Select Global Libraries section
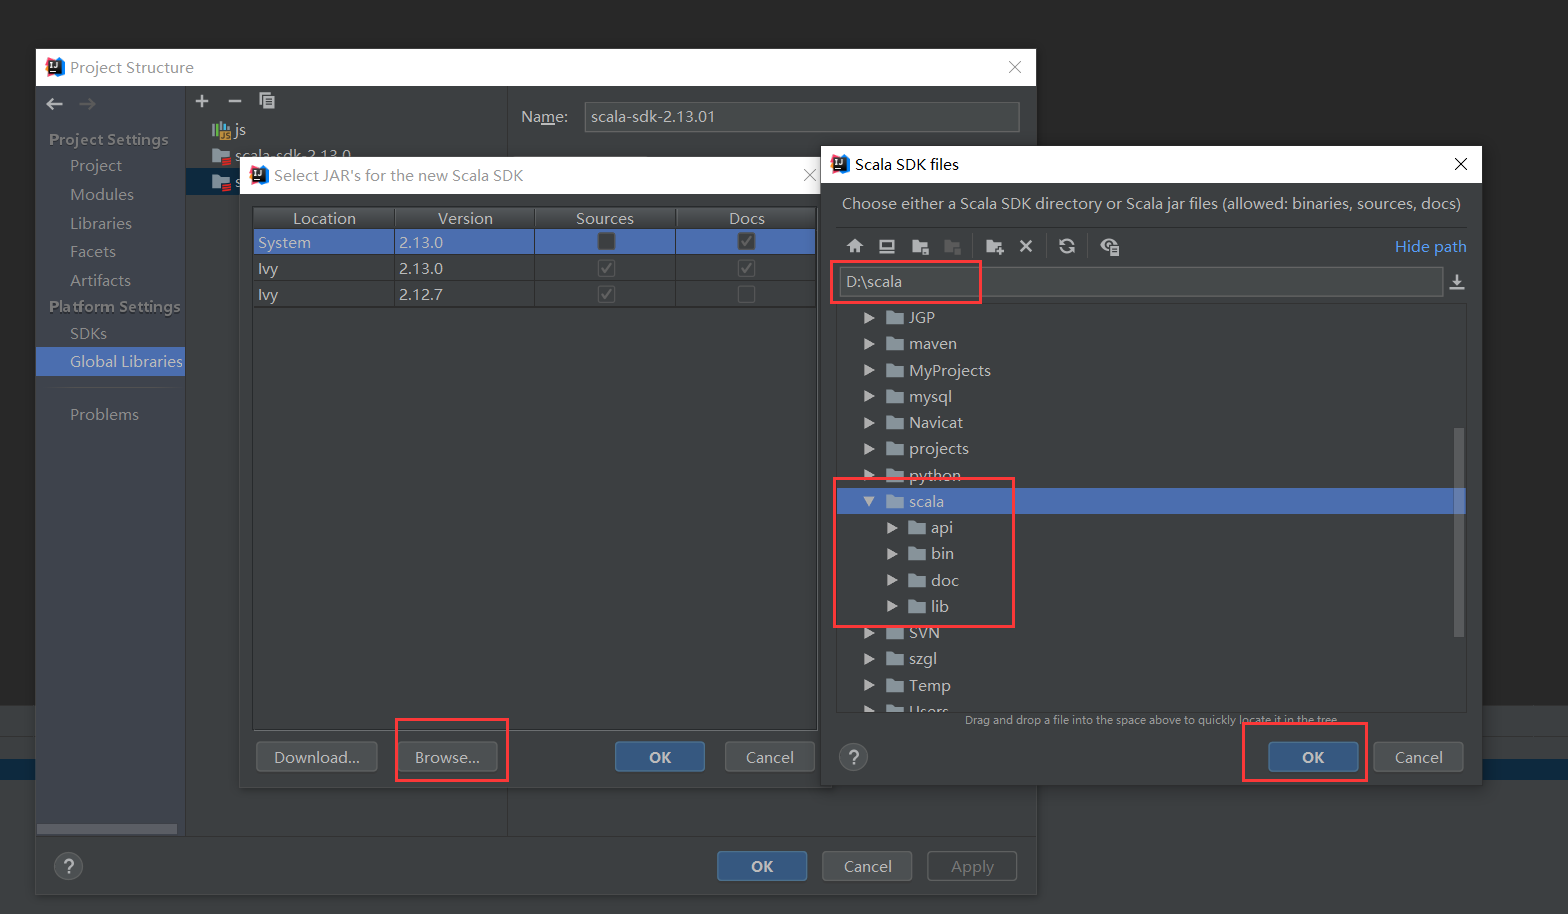The height and width of the screenshot is (914, 1568). 111,362
